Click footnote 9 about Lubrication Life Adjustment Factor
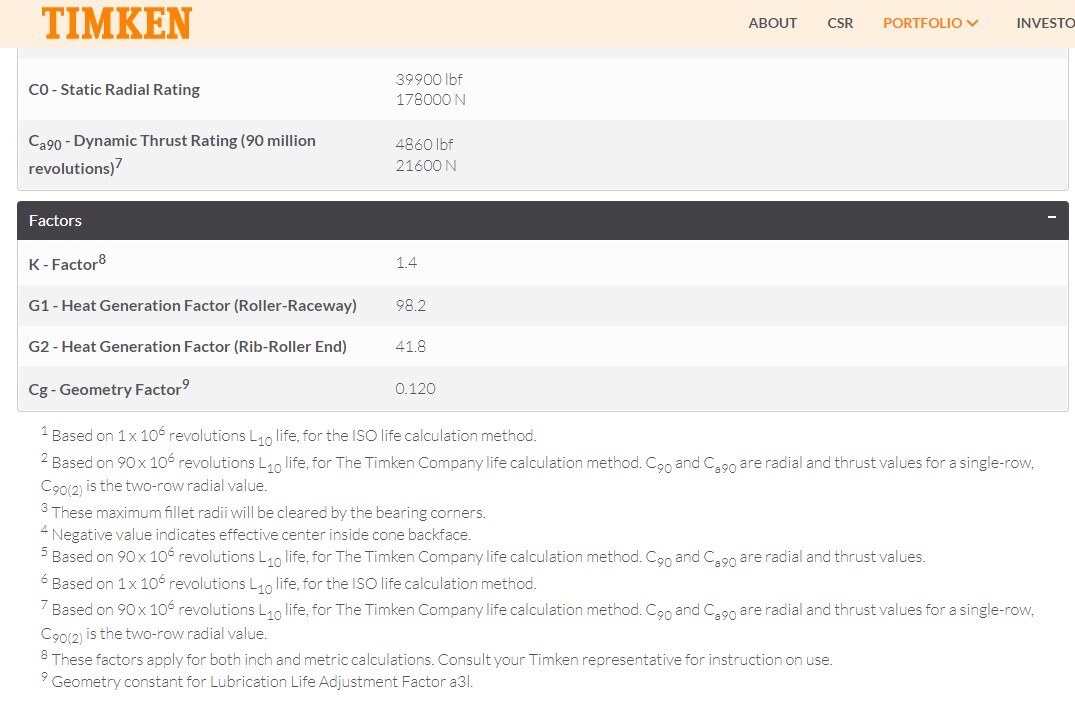Viewport: 1075px width, 712px height. coord(256,681)
